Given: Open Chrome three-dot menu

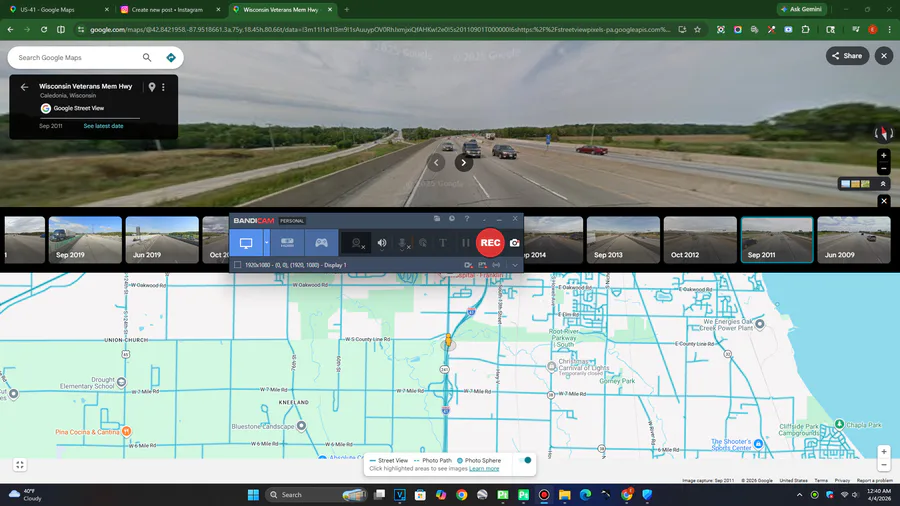Looking at the screenshot, I should click(x=890, y=29).
